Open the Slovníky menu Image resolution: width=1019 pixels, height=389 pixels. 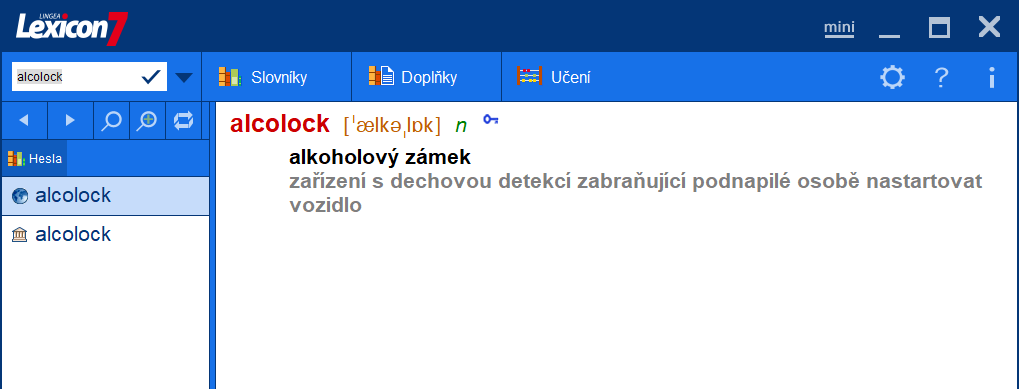pyautogui.click(x=276, y=77)
